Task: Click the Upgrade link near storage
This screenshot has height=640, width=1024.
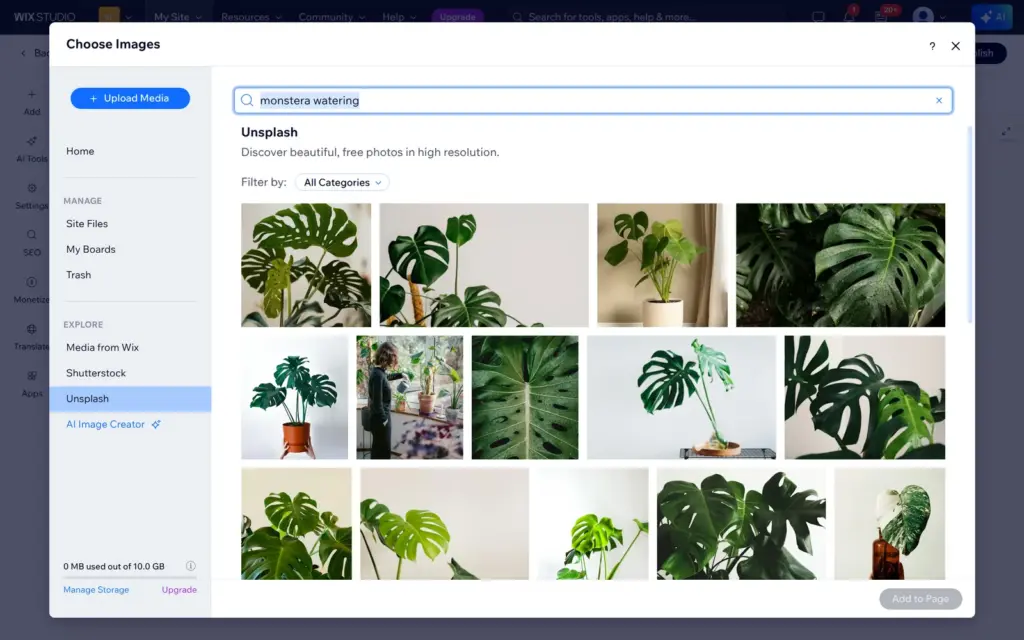Action: (x=179, y=590)
